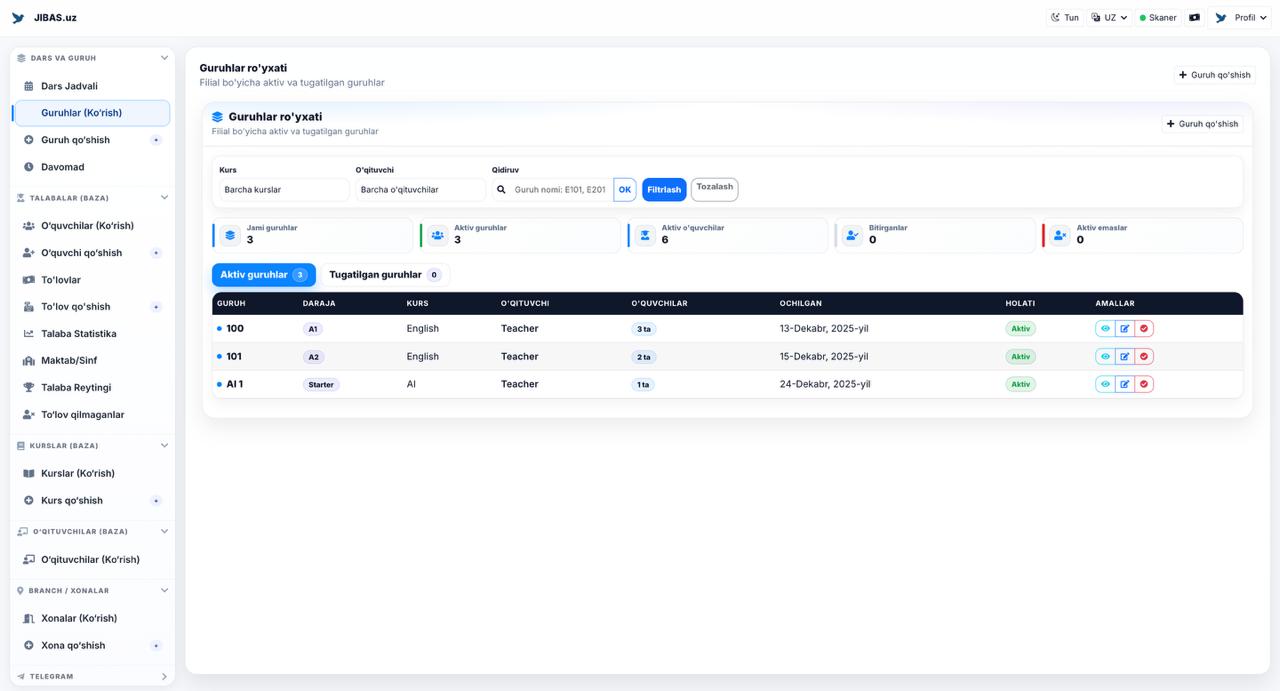The width and height of the screenshot is (1280, 691).
Task: Click the cash icon in top bar
Action: [1194, 18]
